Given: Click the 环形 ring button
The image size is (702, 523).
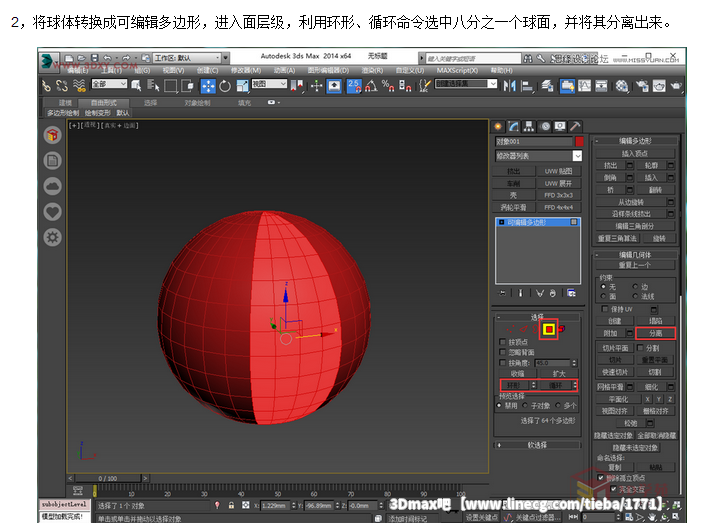Looking at the screenshot, I should coord(515,385).
